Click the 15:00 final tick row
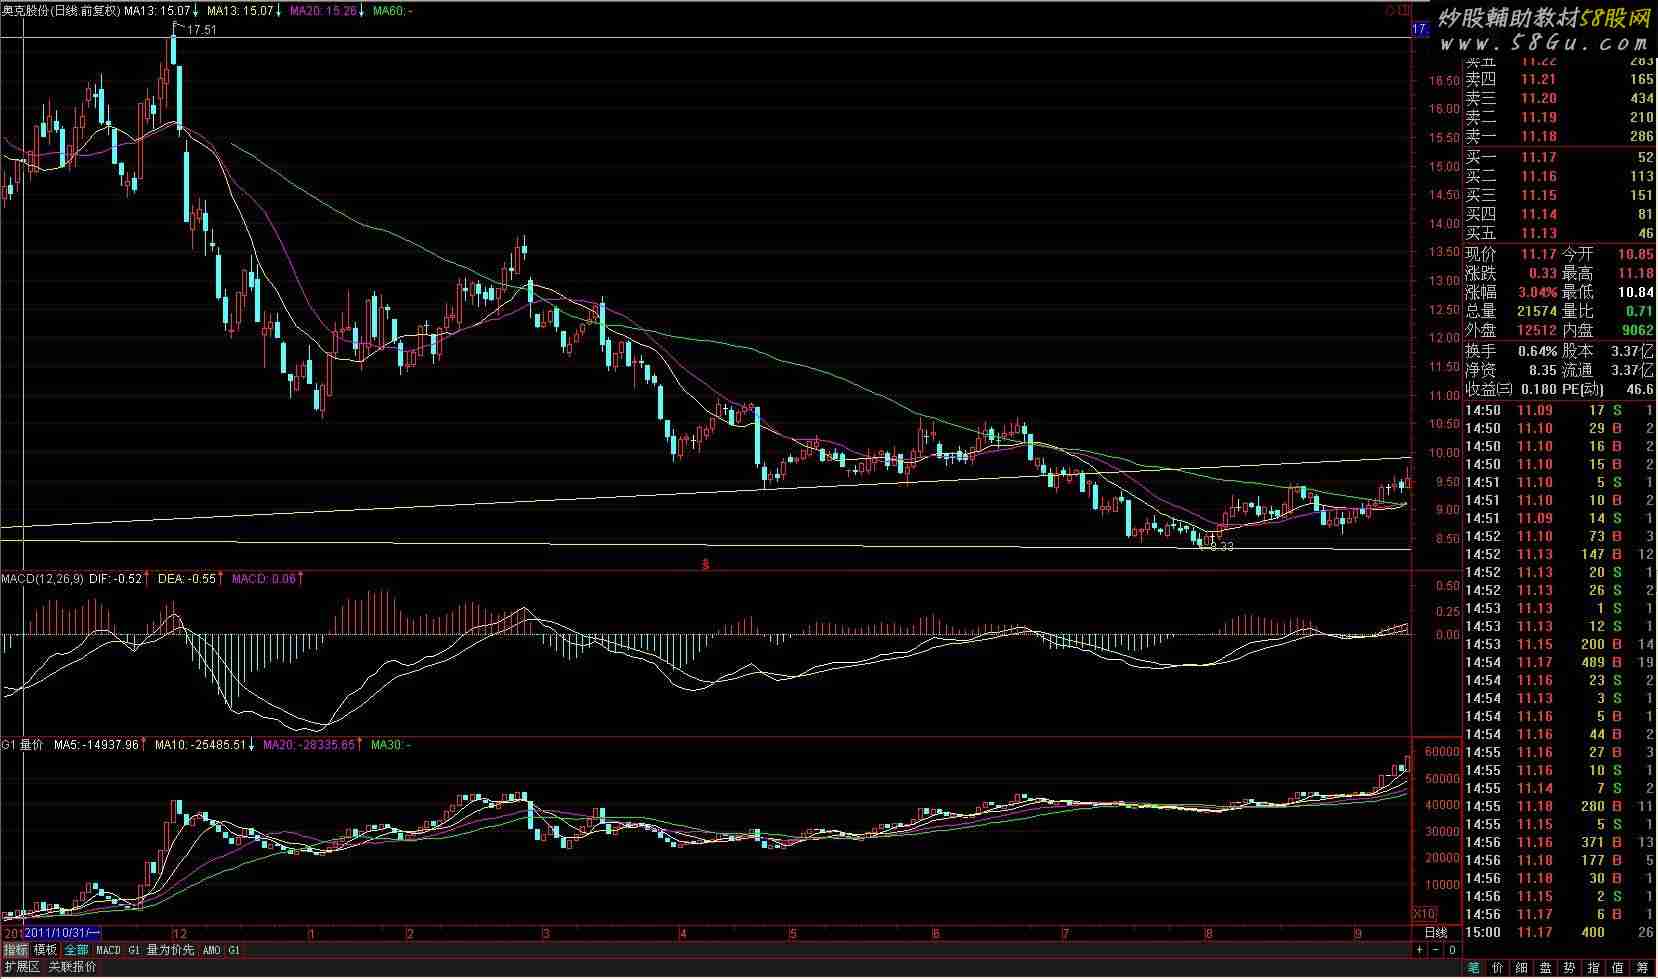This screenshot has width=1658, height=979. pyautogui.click(x=1559, y=932)
